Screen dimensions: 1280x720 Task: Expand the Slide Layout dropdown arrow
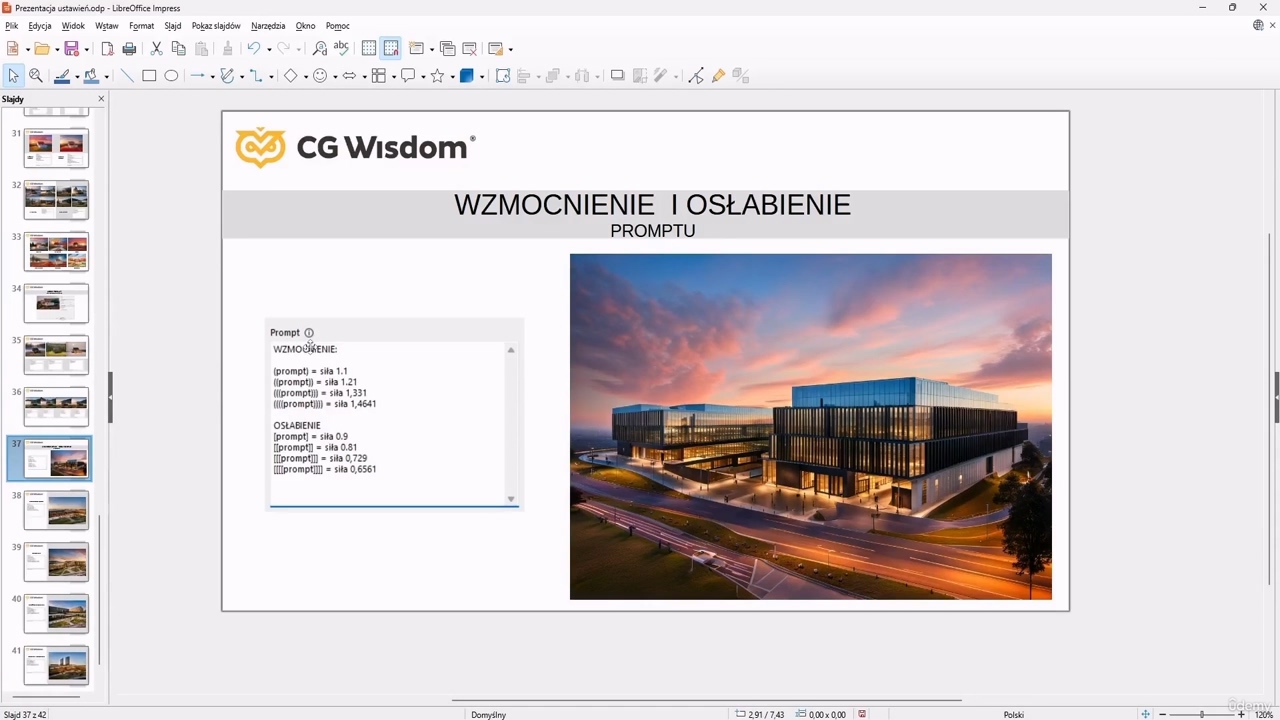point(510,49)
